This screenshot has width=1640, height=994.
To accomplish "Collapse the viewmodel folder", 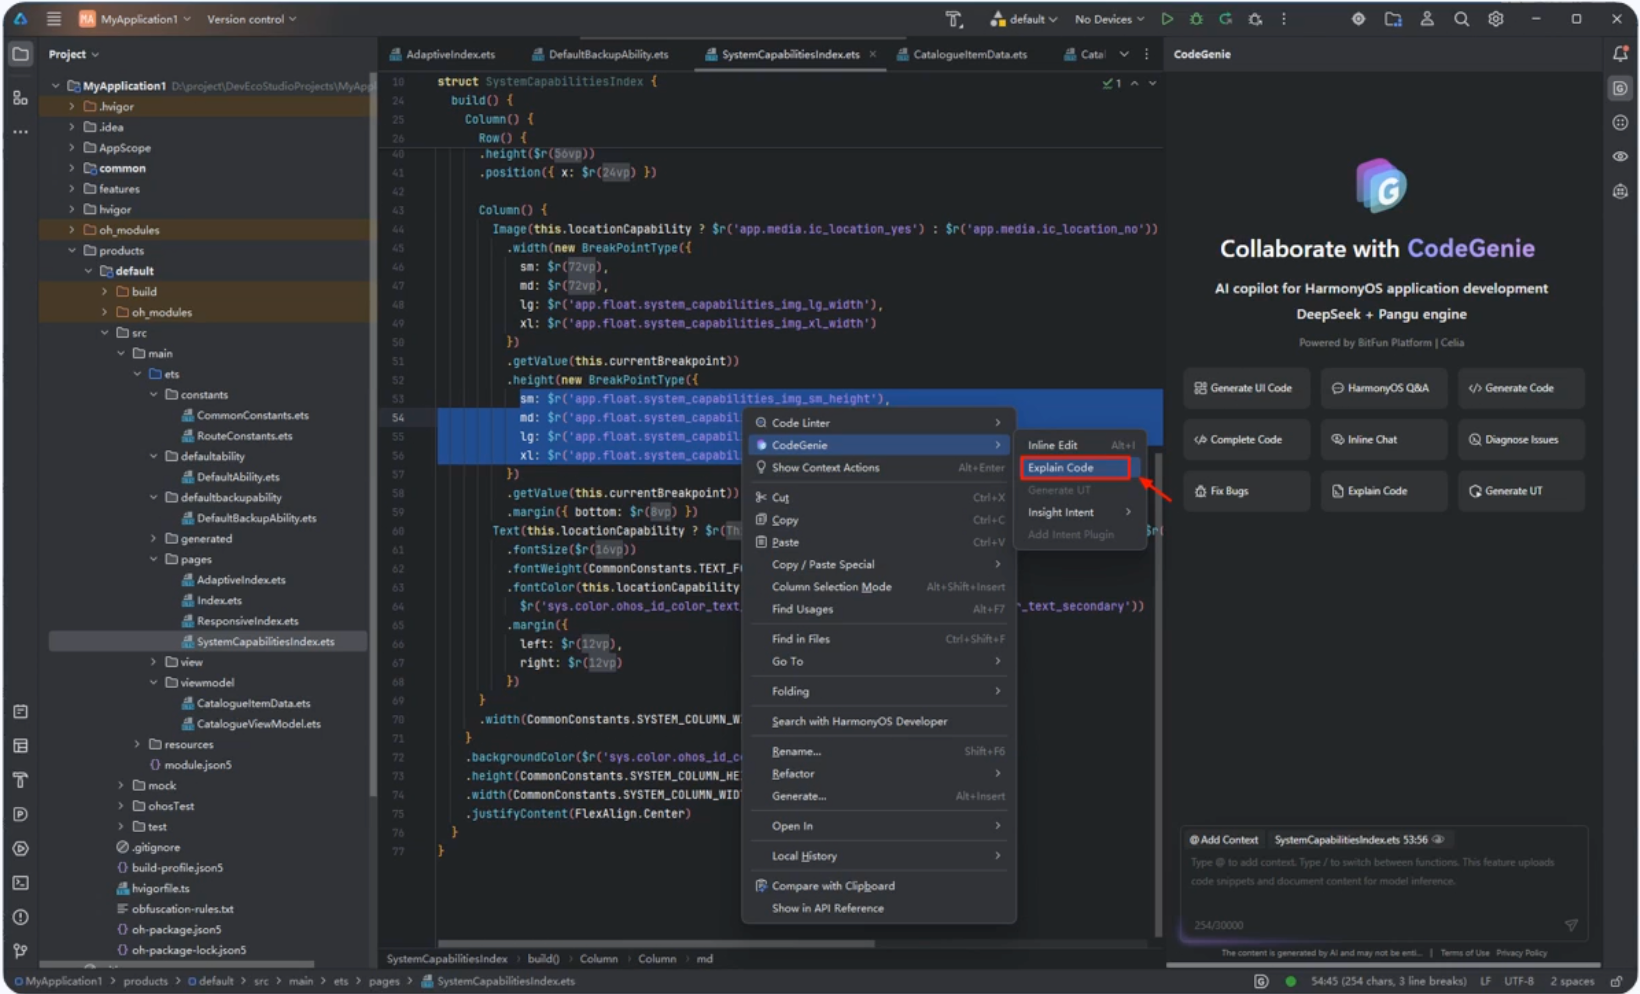I will 153,682.
